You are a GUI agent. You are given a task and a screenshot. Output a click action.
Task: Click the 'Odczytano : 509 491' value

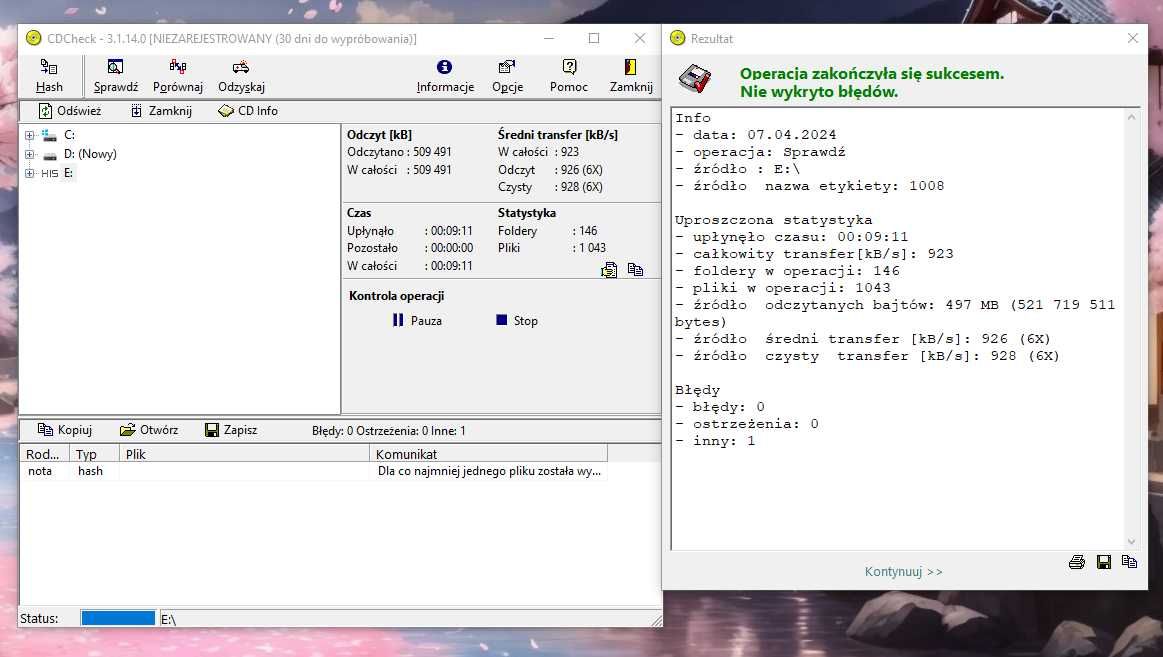(399, 152)
